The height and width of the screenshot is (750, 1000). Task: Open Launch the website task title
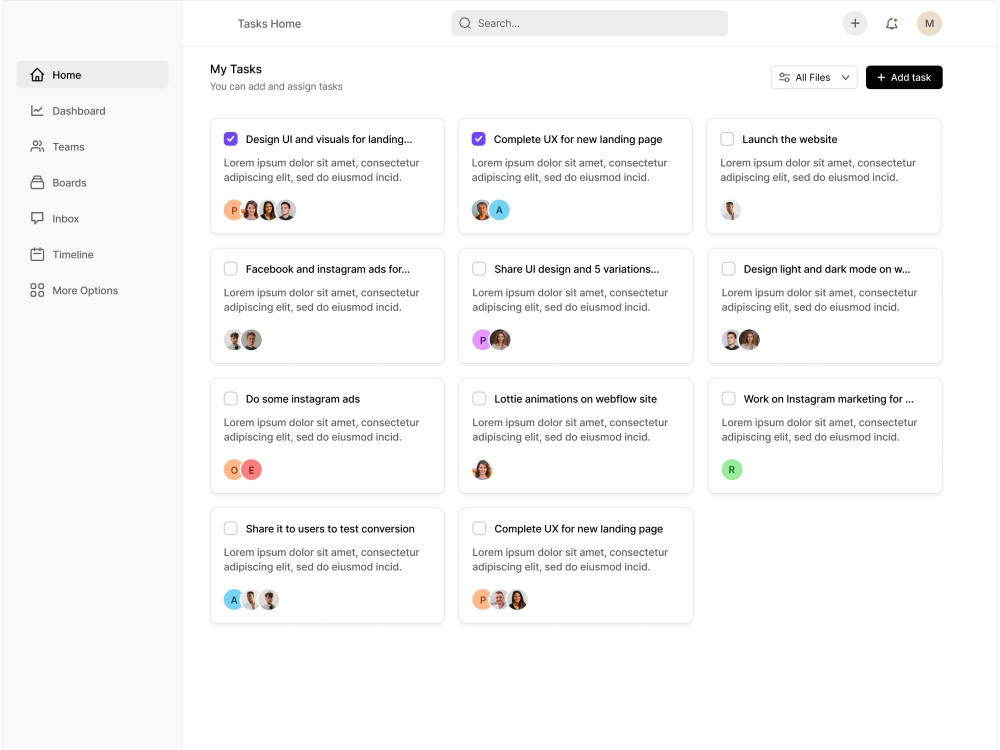pos(790,139)
